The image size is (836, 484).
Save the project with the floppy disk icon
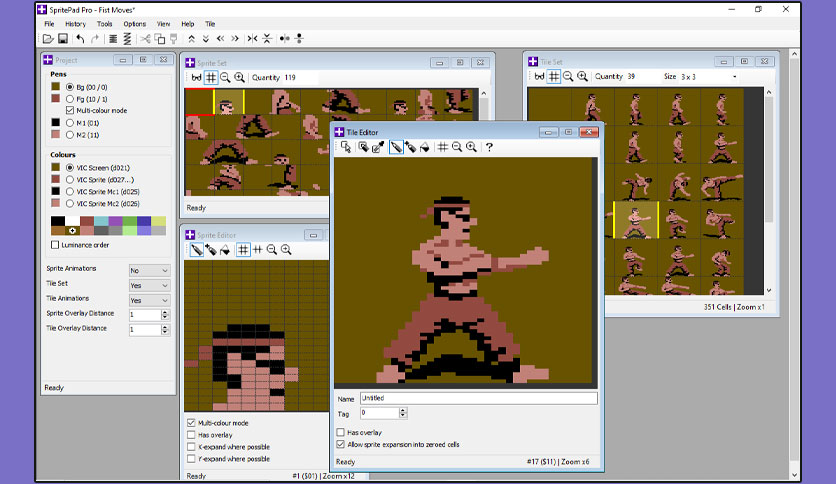[x=63, y=38]
